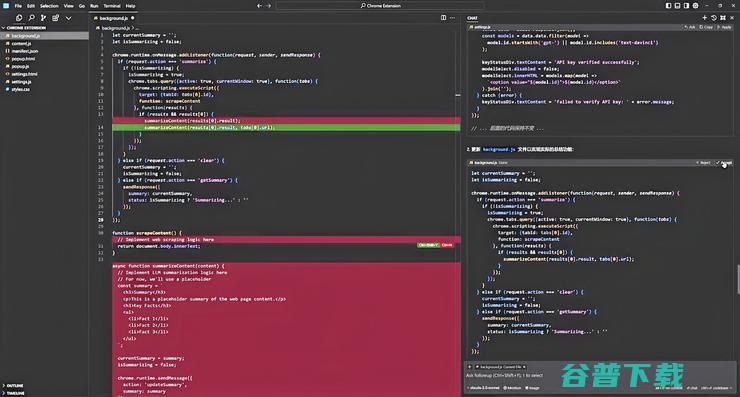Open the Extensions view icon
The height and width of the screenshot is (397, 740).
pos(56,18)
